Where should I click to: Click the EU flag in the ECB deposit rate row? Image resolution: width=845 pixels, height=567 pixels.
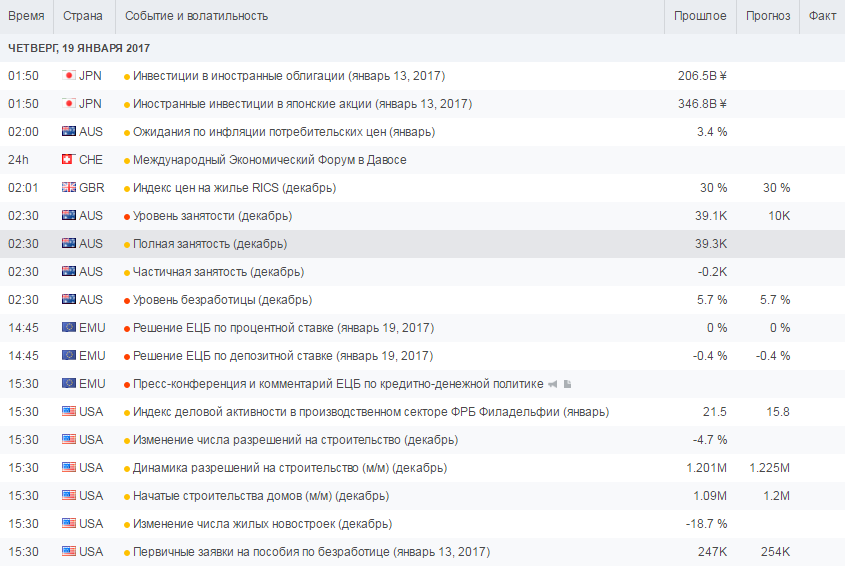69,356
